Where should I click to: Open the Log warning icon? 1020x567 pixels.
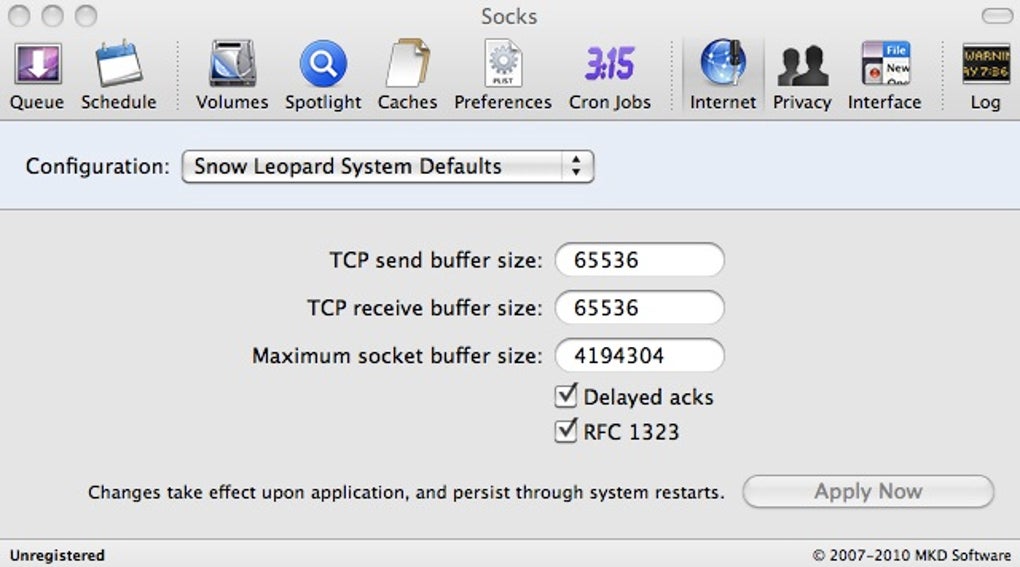click(985, 65)
